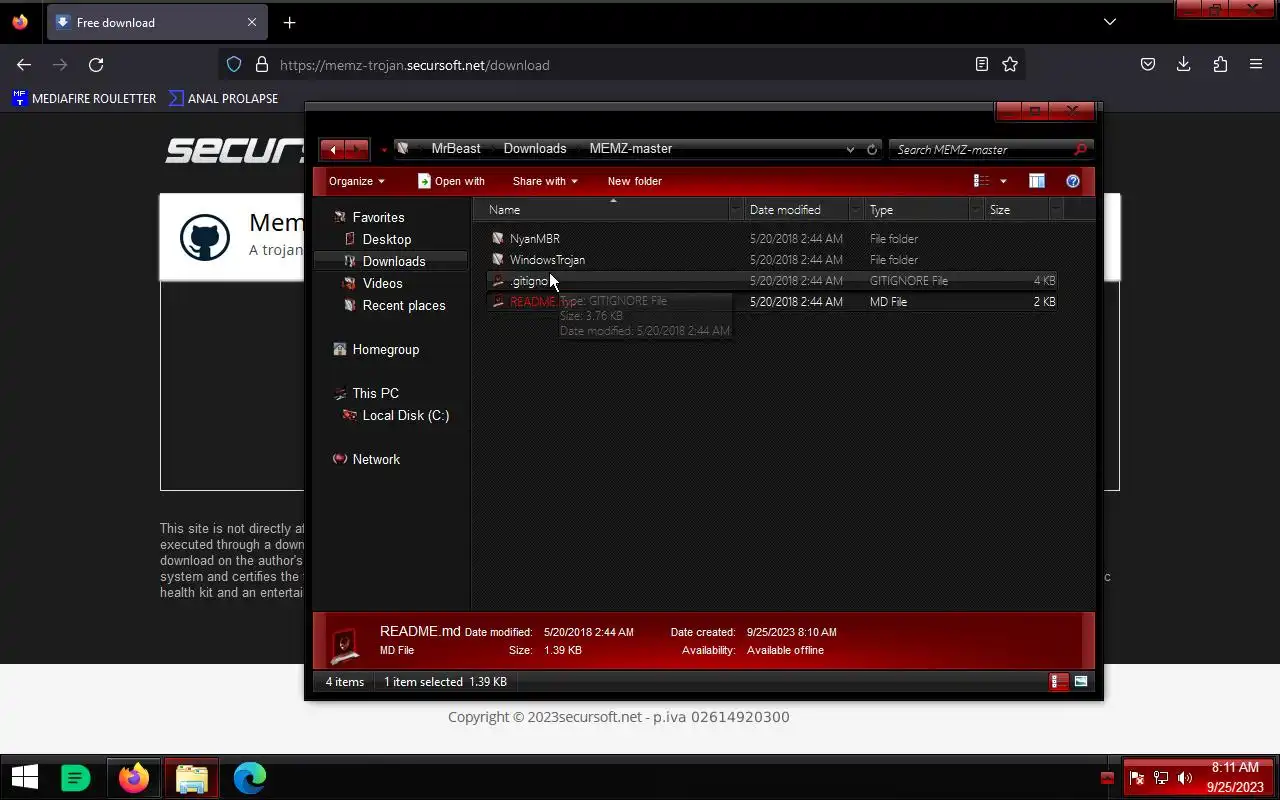
Task: Click Open with in the Explorer toolbar
Action: point(451,181)
